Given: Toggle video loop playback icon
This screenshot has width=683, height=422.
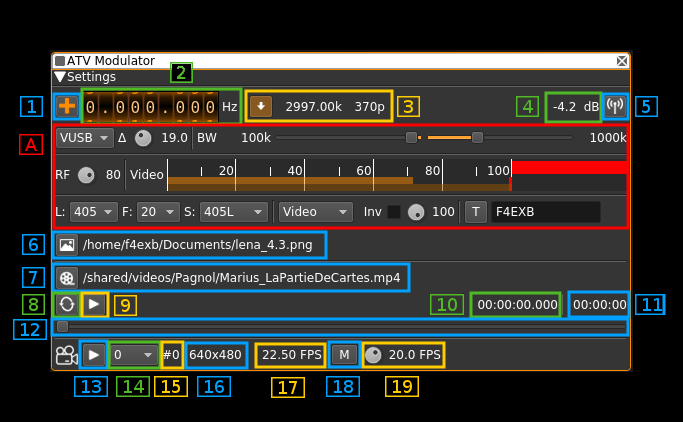Looking at the screenshot, I should point(67,304).
